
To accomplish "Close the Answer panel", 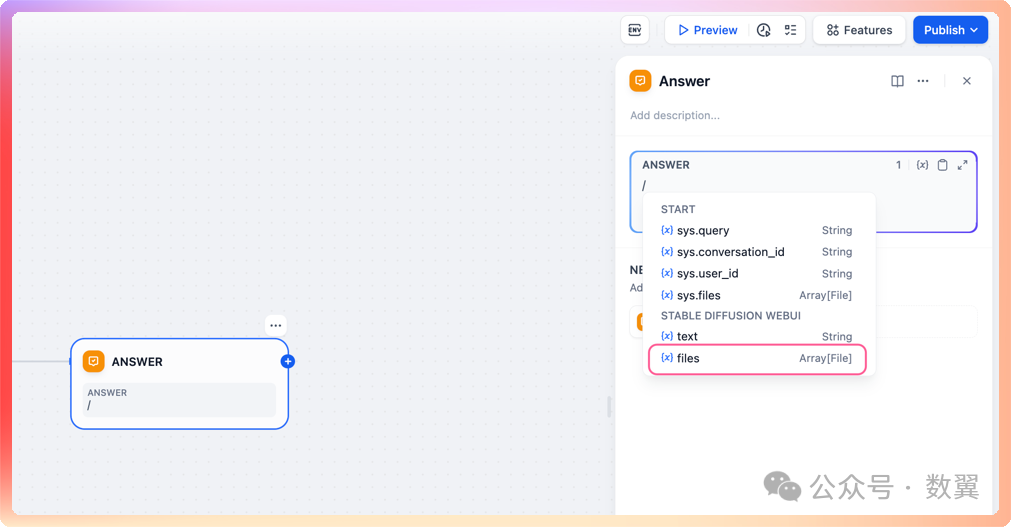I will click(x=967, y=81).
